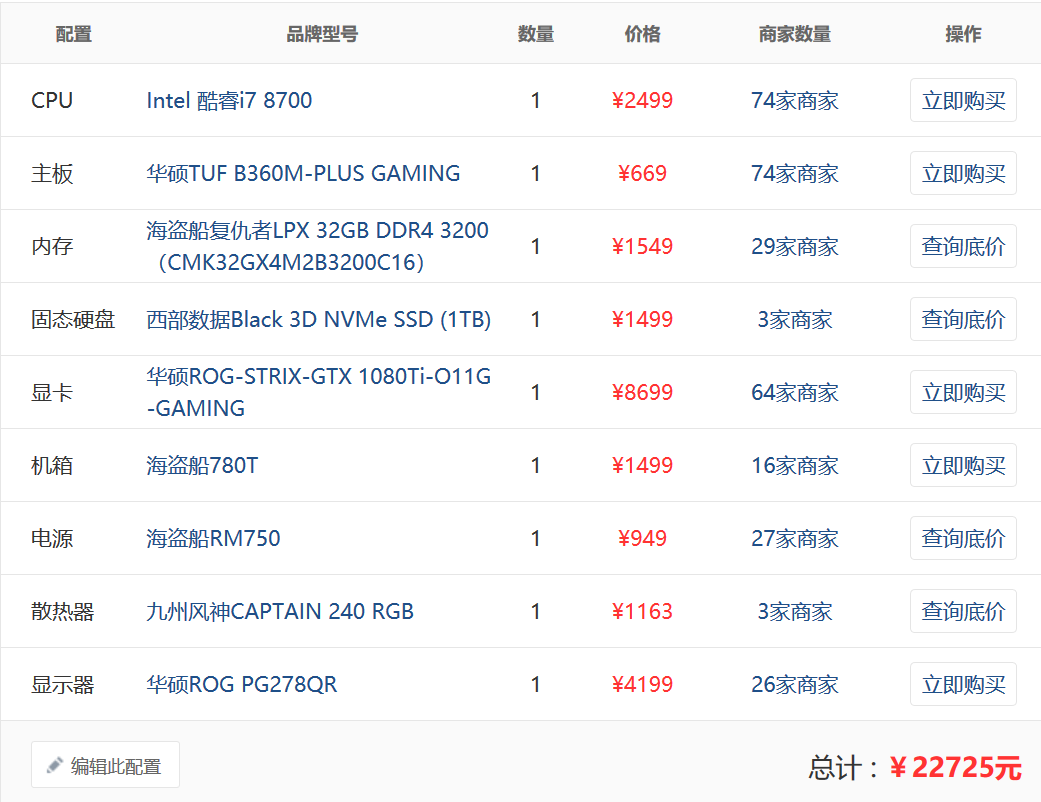View the 64家商家 merchants for the 显卡
The height and width of the screenshot is (802, 1041).
click(794, 392)
